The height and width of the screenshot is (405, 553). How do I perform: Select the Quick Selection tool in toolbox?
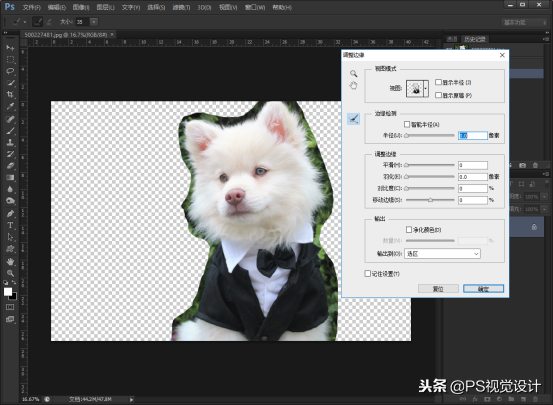pyautogui.click(x=10, y=83)
